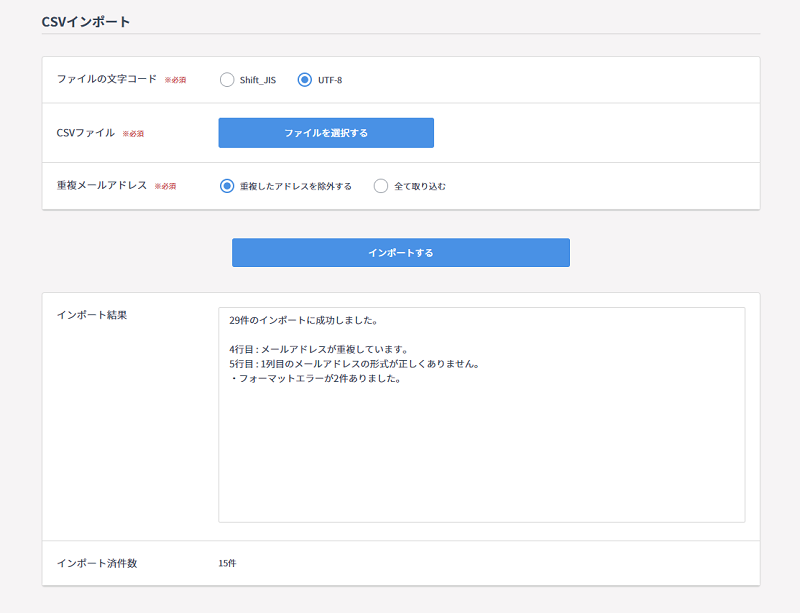
Task: Click the ファイルの文字コード label
Action: tap(107, 79)
